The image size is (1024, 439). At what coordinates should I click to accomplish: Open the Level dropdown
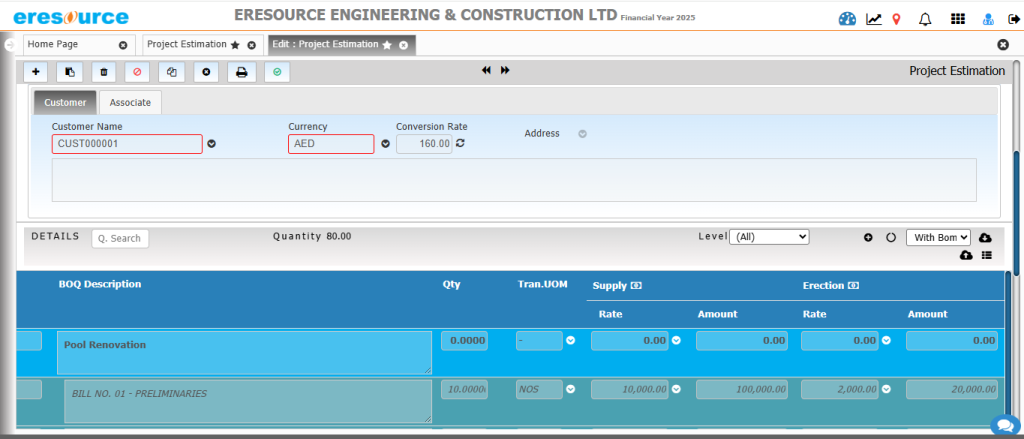(x=768, y=237)
